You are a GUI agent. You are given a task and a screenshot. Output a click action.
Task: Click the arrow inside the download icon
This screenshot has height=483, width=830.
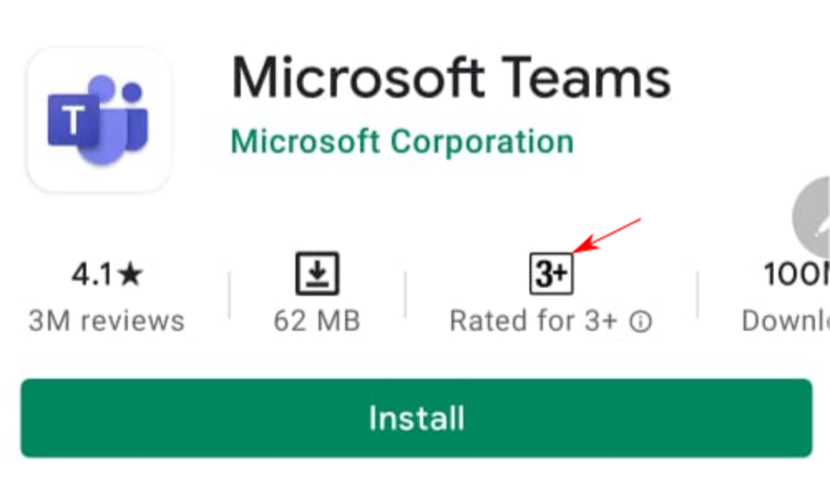[317, 271]
